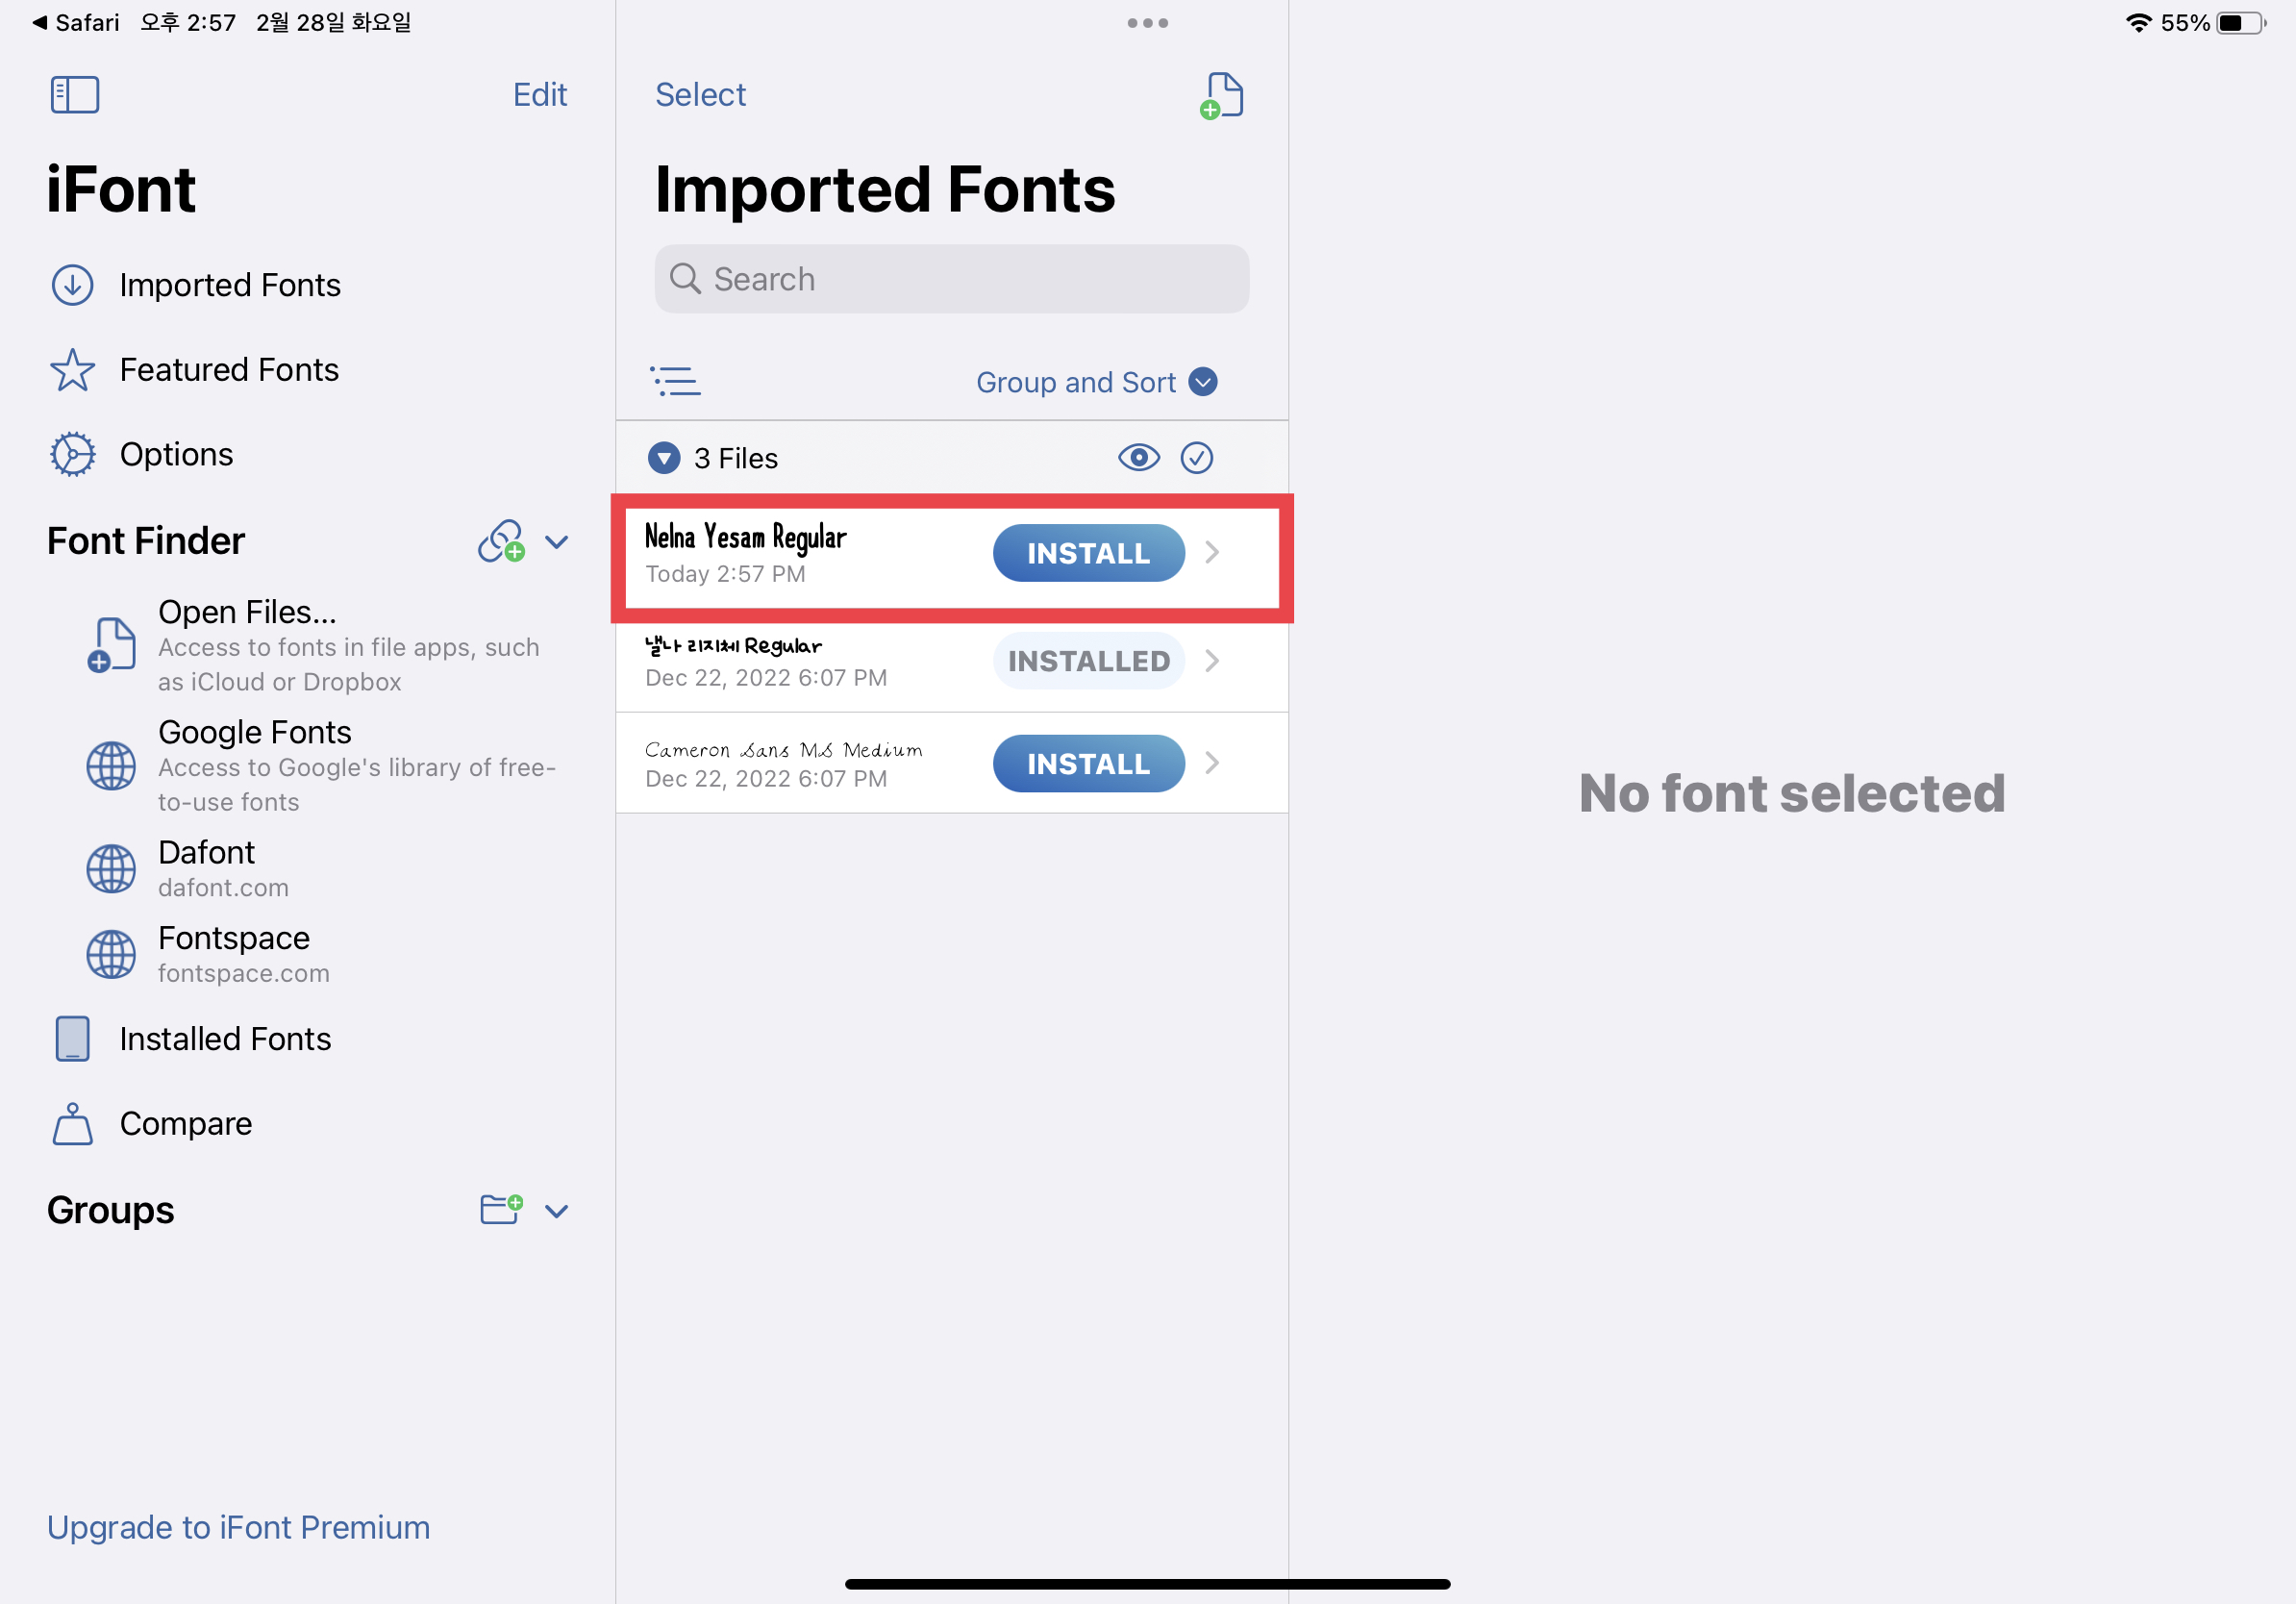Screen dimensions: 2296x1604
Task: Toggle the eye preview icon for 3 Files
Action: click(x=1138, y=458)
